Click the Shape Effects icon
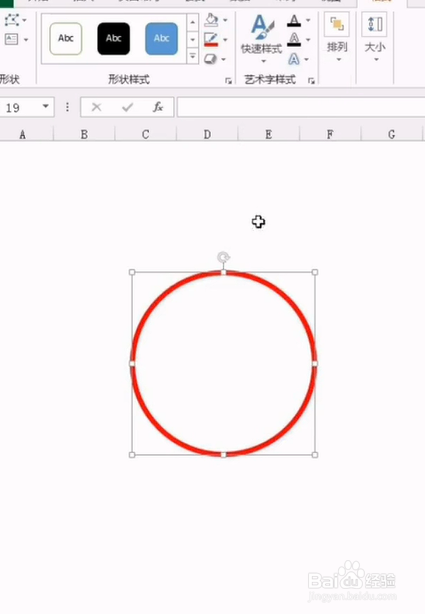Screen dimensions: 425x614 click(211, 59)
